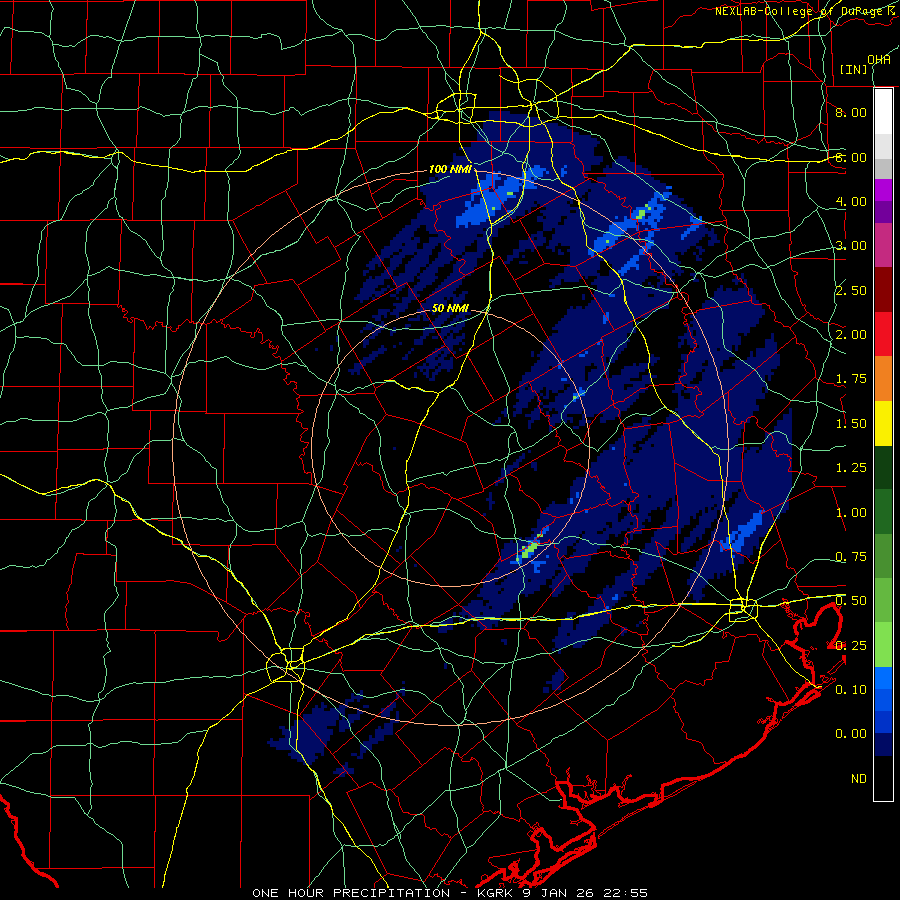Image resolution: width=900 pixels, height=900 pixels.
Task: Pick the bright red legend swatch
Action: tap(883, 334)
